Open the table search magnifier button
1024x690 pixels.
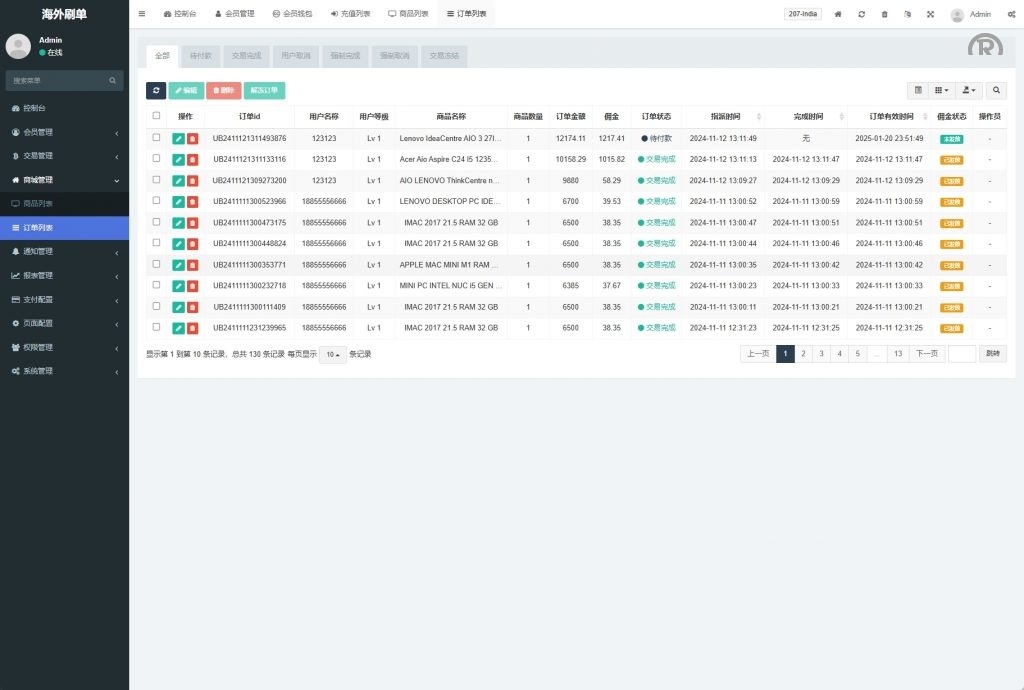[996, 90]
